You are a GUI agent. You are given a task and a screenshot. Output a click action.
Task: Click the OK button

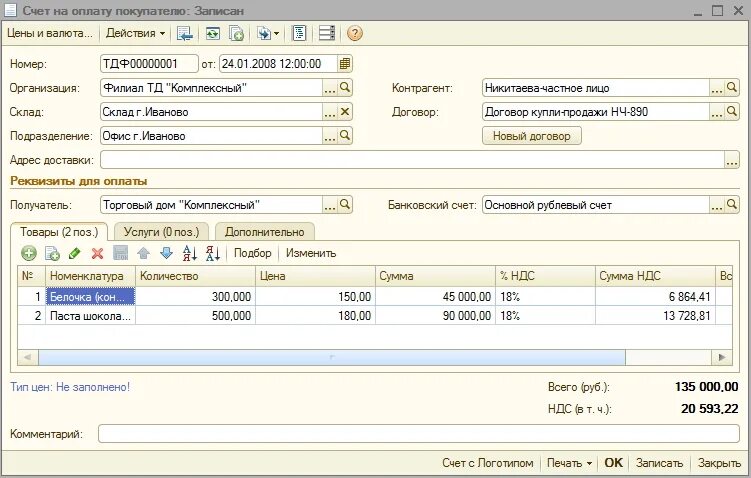coord(614,463)
